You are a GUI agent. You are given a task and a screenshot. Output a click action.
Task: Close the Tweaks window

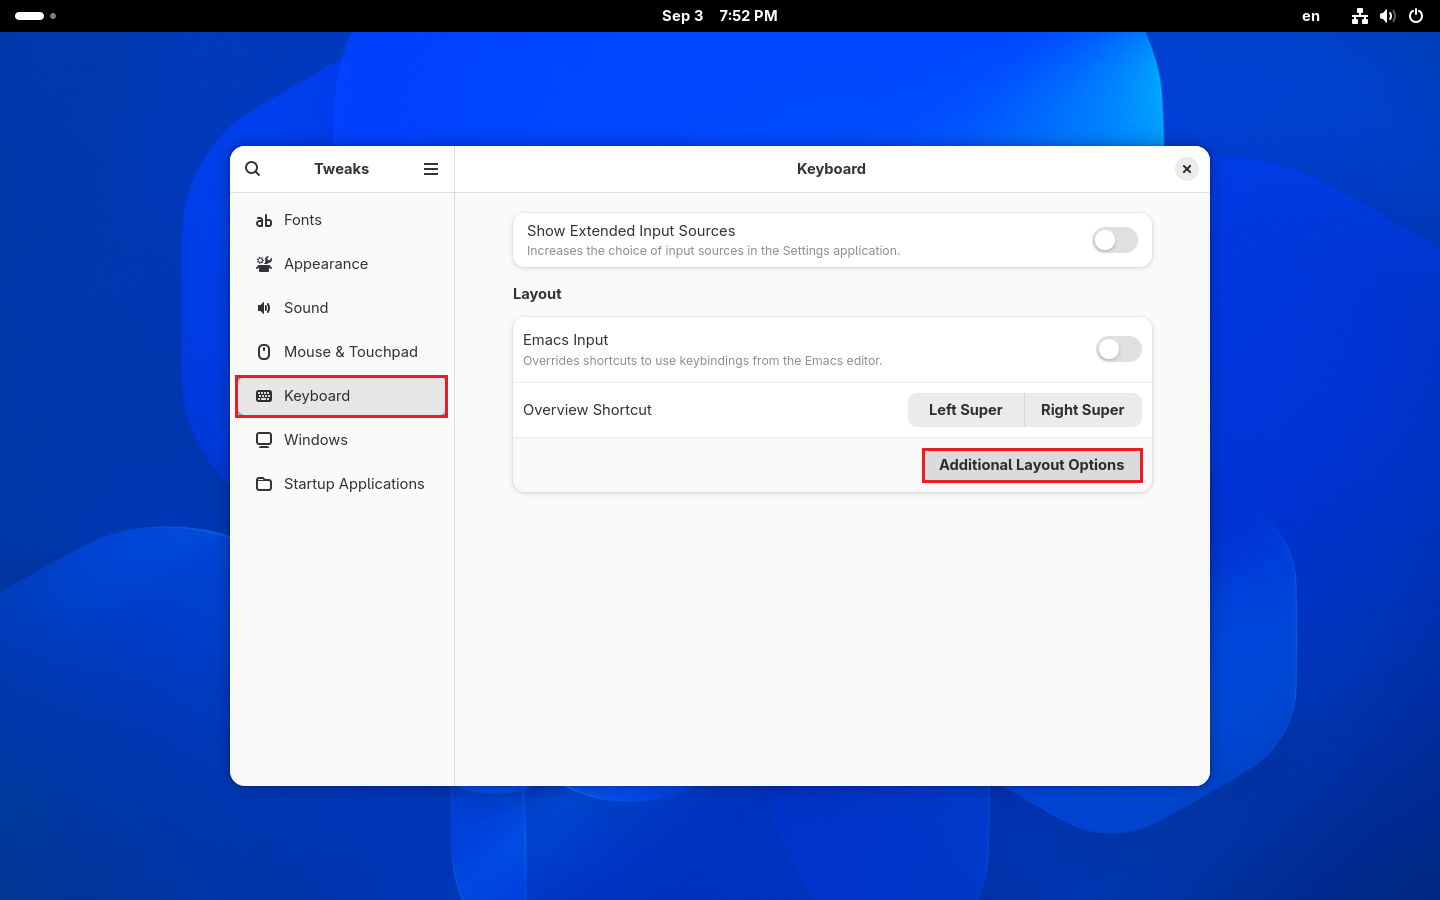(x=1187, y=169)
